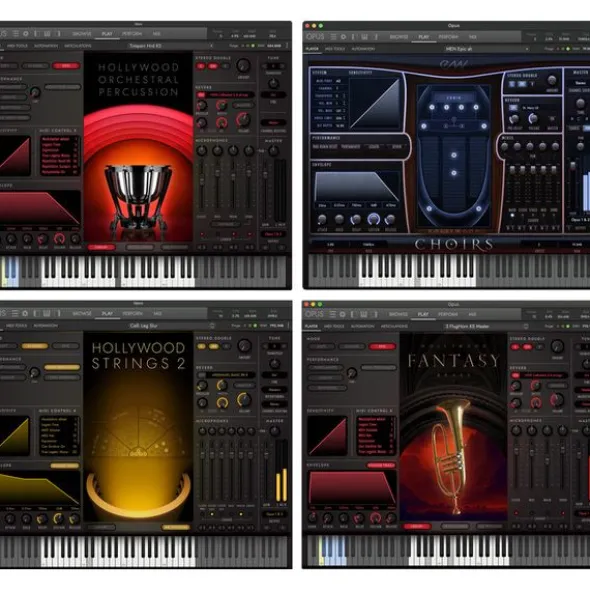
Task: Open reverb preset dropdown in Fantasy Brass window
Action: [x=545, y=375]
